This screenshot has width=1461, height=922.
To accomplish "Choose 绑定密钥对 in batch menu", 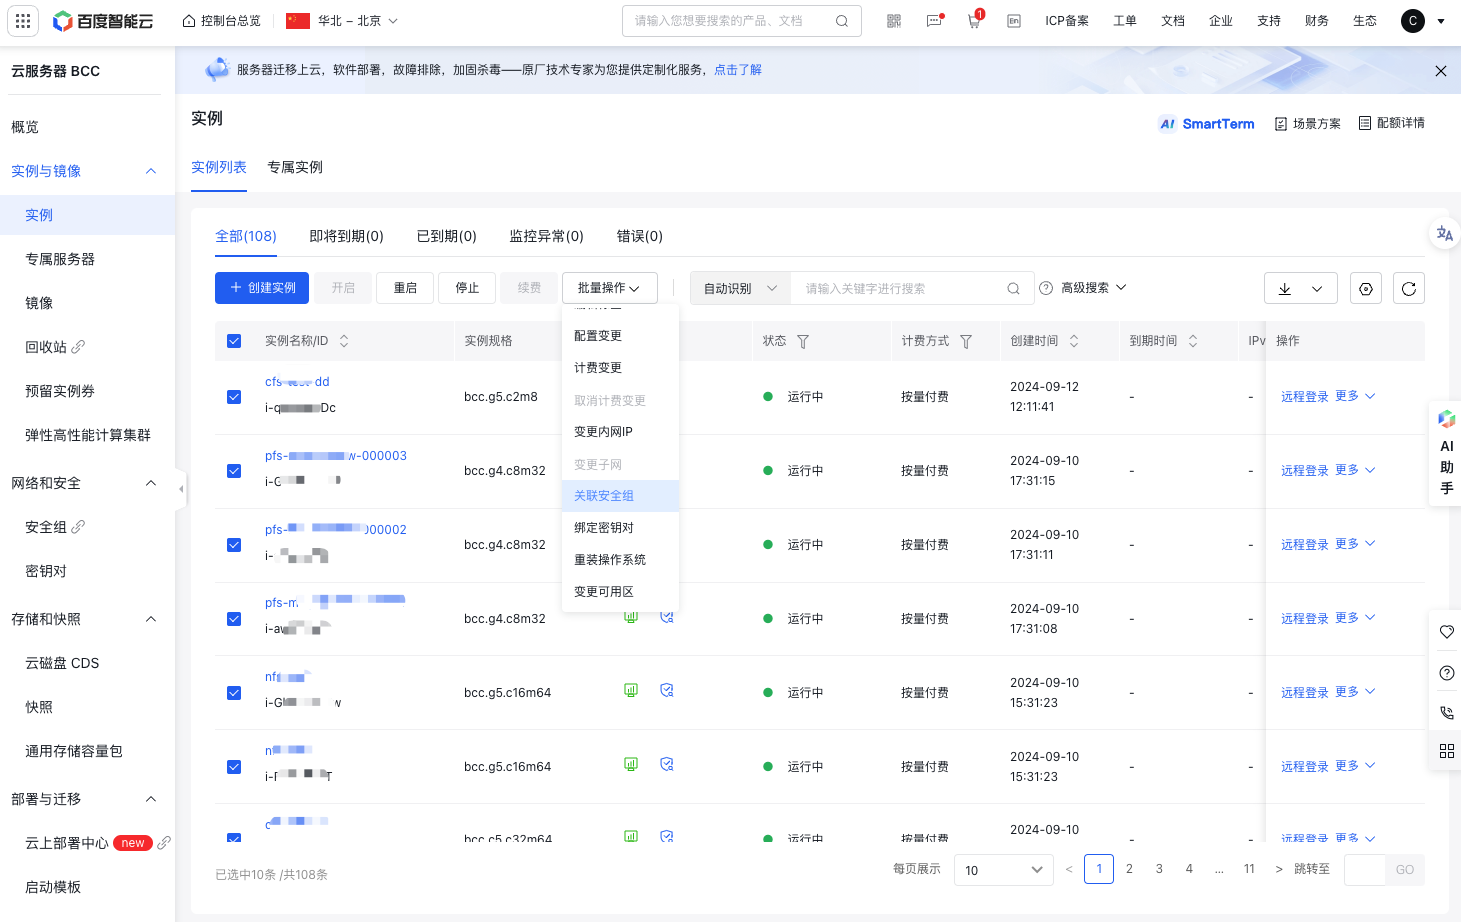I will (621, 528).
